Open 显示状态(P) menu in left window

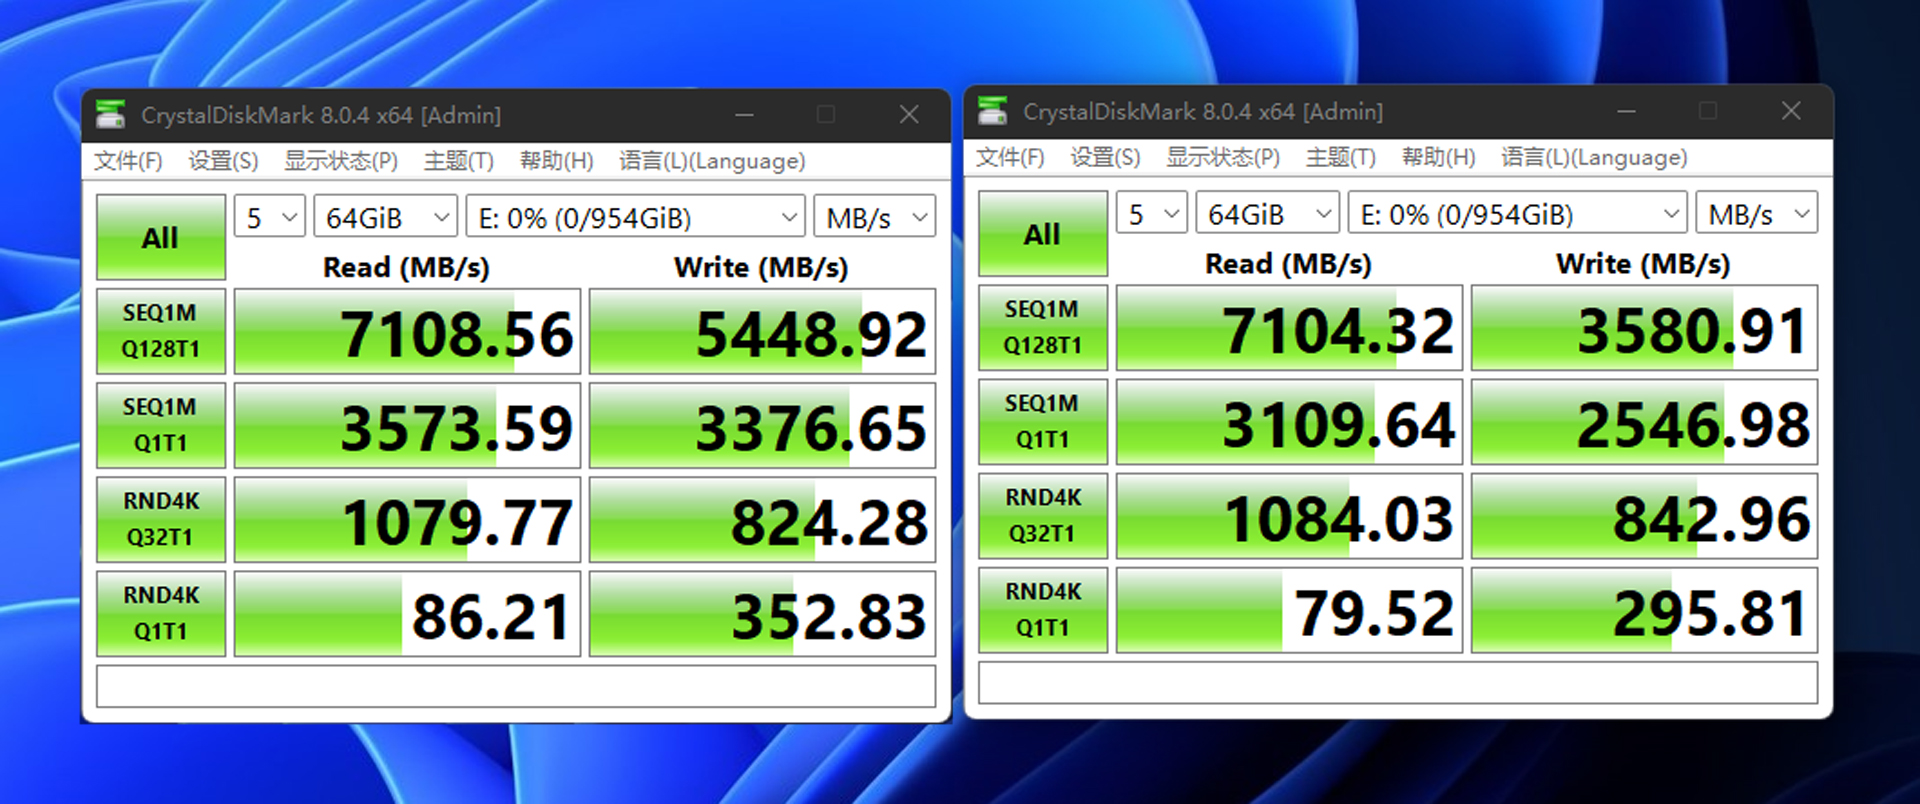pyautogui.click(x=341, y=161)
